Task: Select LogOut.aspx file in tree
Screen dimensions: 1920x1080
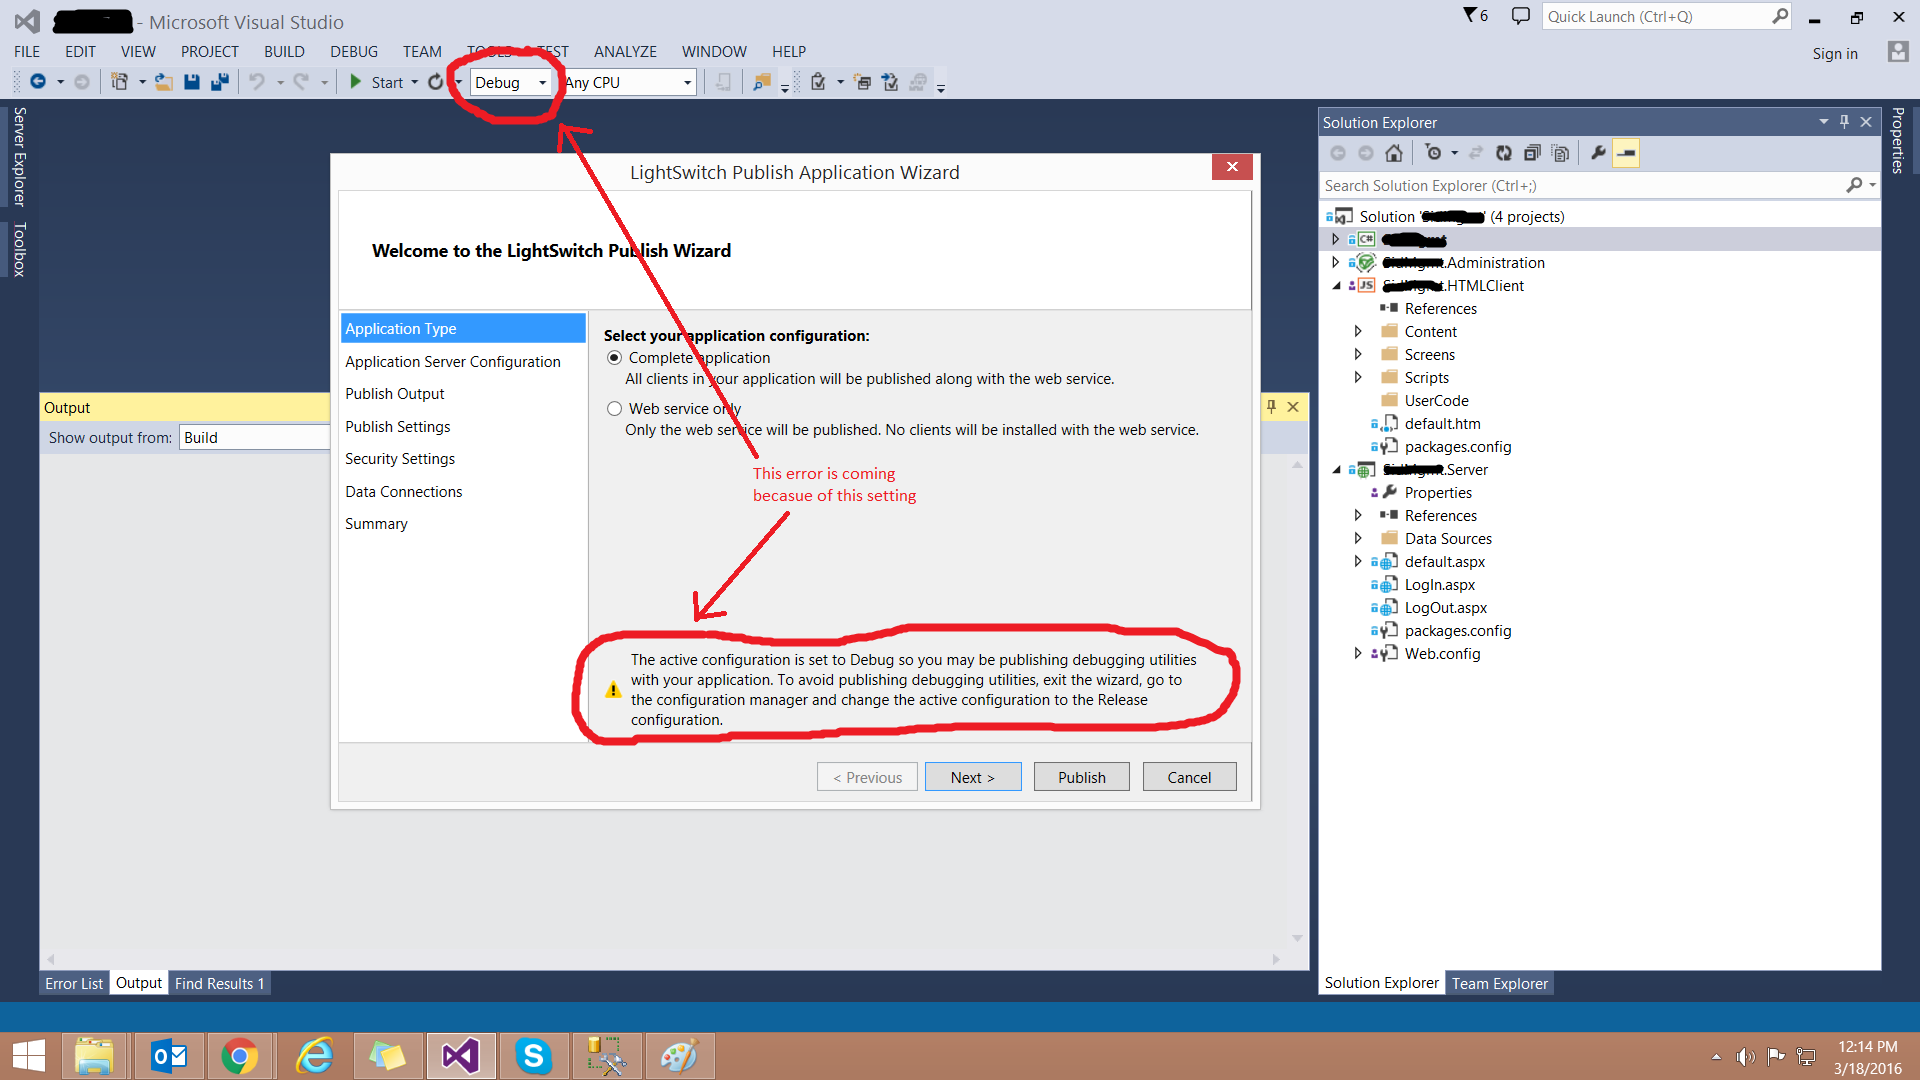Action: tap(1445, 607)
